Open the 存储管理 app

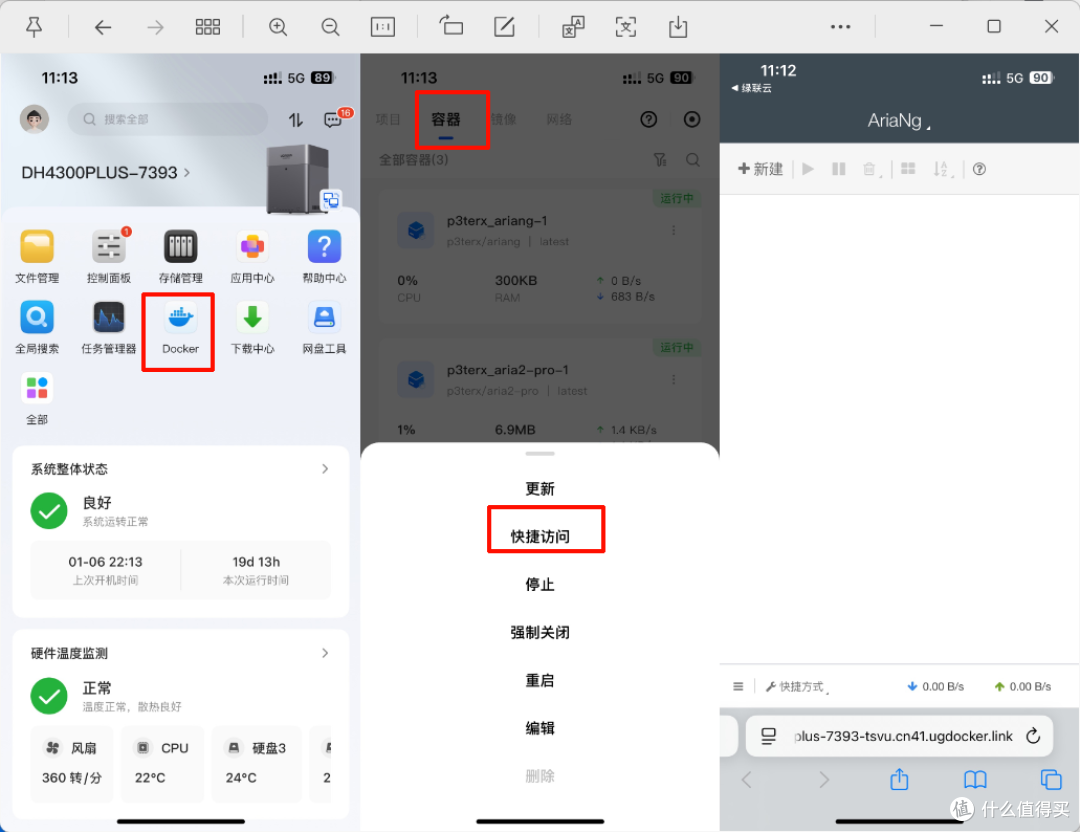coord(180,256)
